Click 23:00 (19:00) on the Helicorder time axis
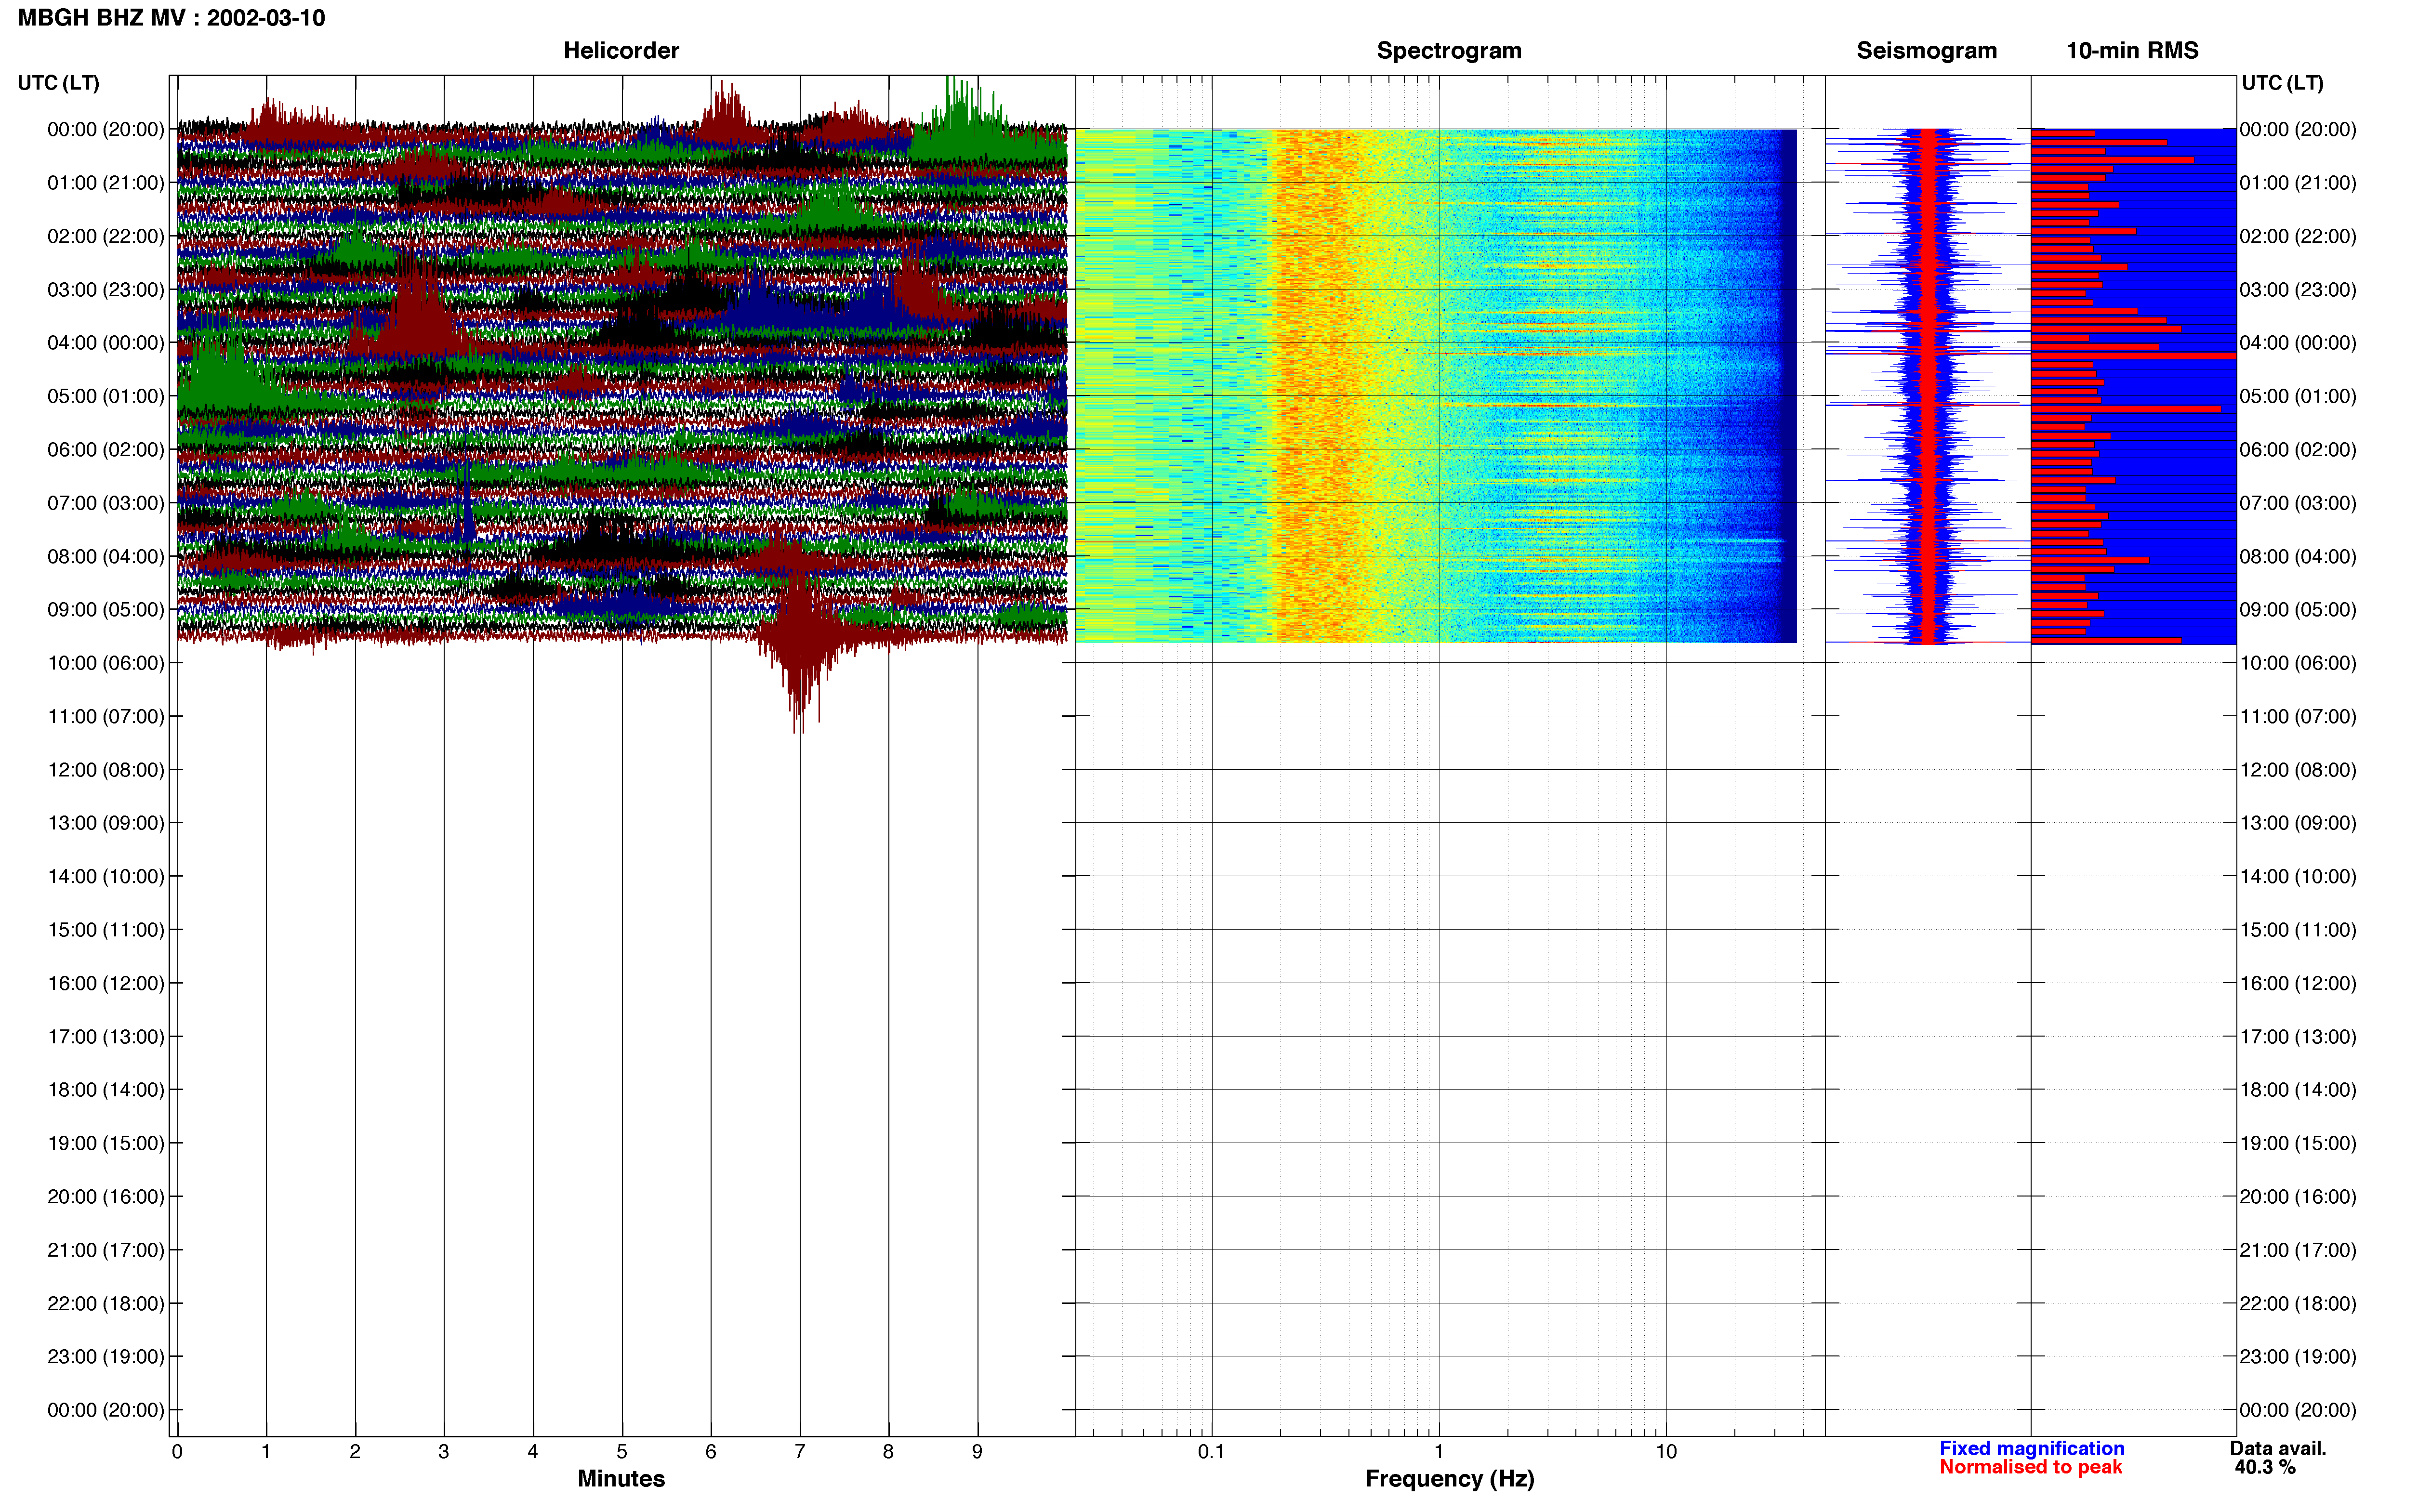 (x=106, y=1357)
